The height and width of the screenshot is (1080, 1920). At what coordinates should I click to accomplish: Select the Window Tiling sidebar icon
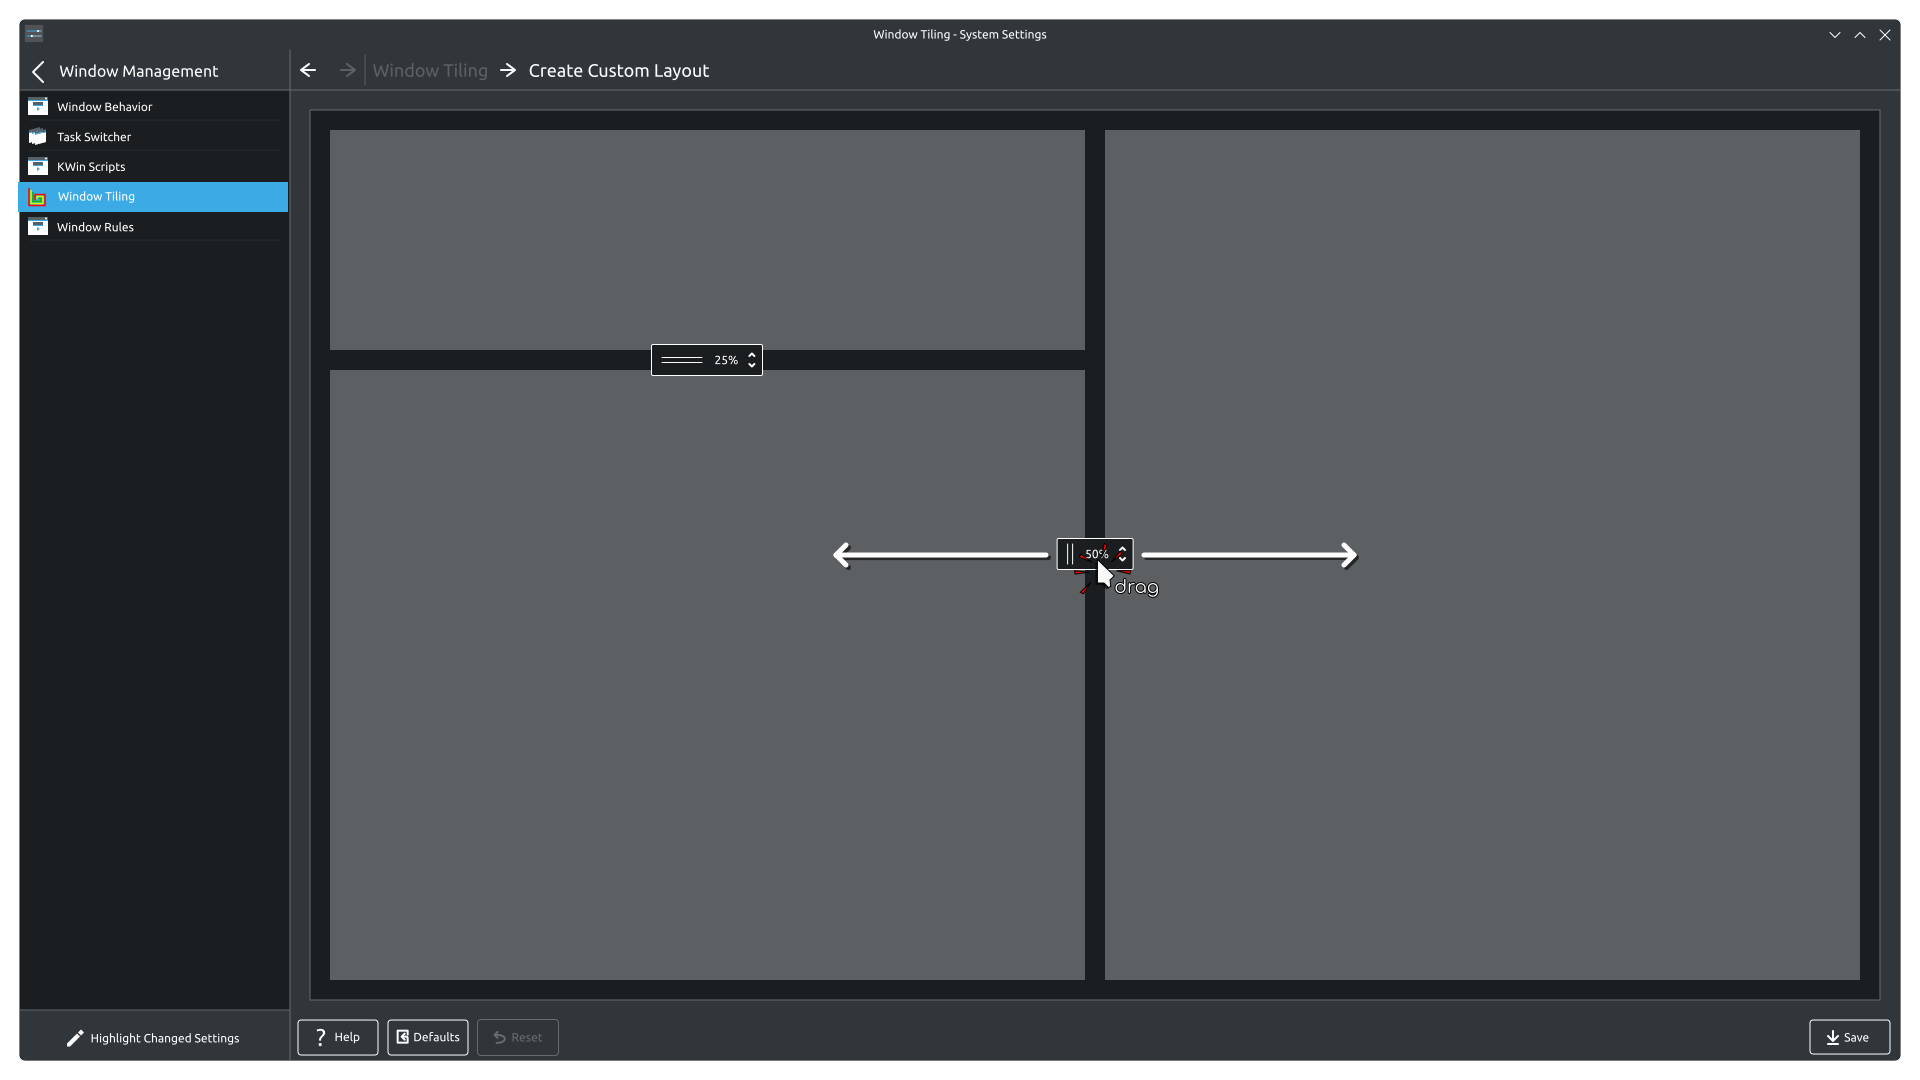coord(37,197)
